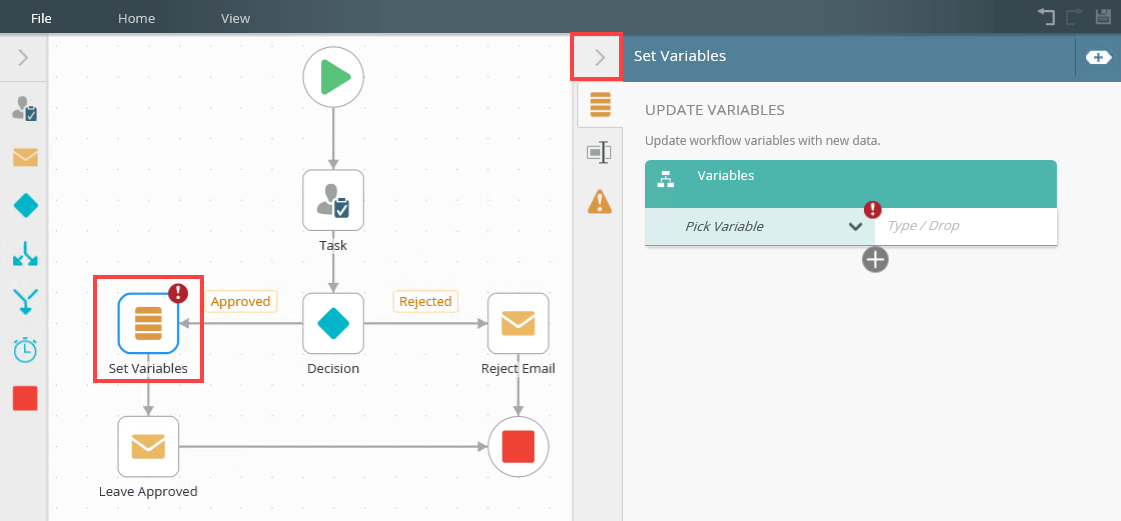1121x521 pixels.
Task: Open the Home tab
Action: (137, 19)
